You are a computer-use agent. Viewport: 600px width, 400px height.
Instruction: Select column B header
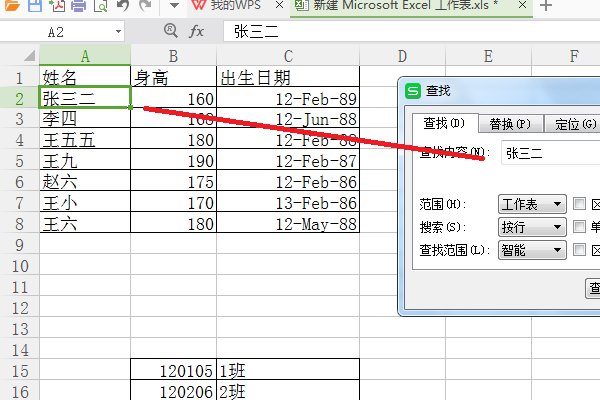173,56
